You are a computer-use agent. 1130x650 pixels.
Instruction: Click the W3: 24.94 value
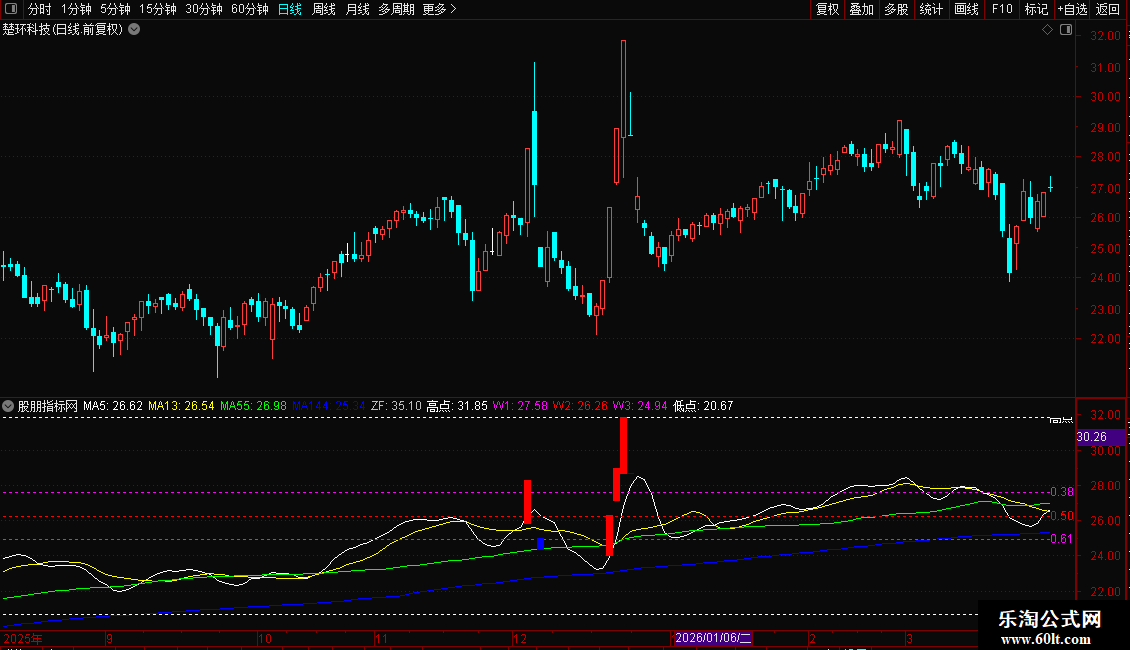640,406
